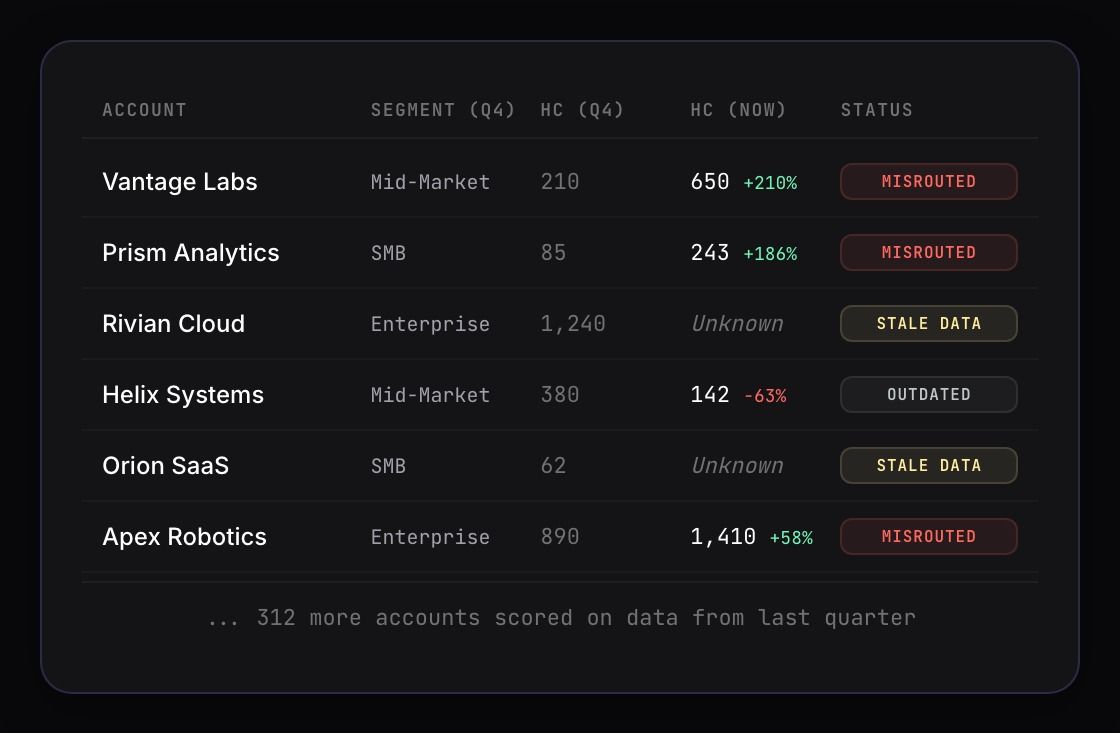Click Orion SaaS's STALE DATA badge
Viewport: 1120px width, 733px height.
929,465
